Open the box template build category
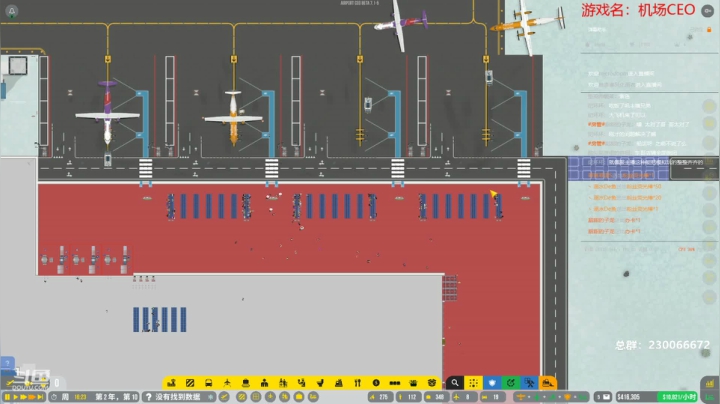720x404 pixels. click(432, 383)
